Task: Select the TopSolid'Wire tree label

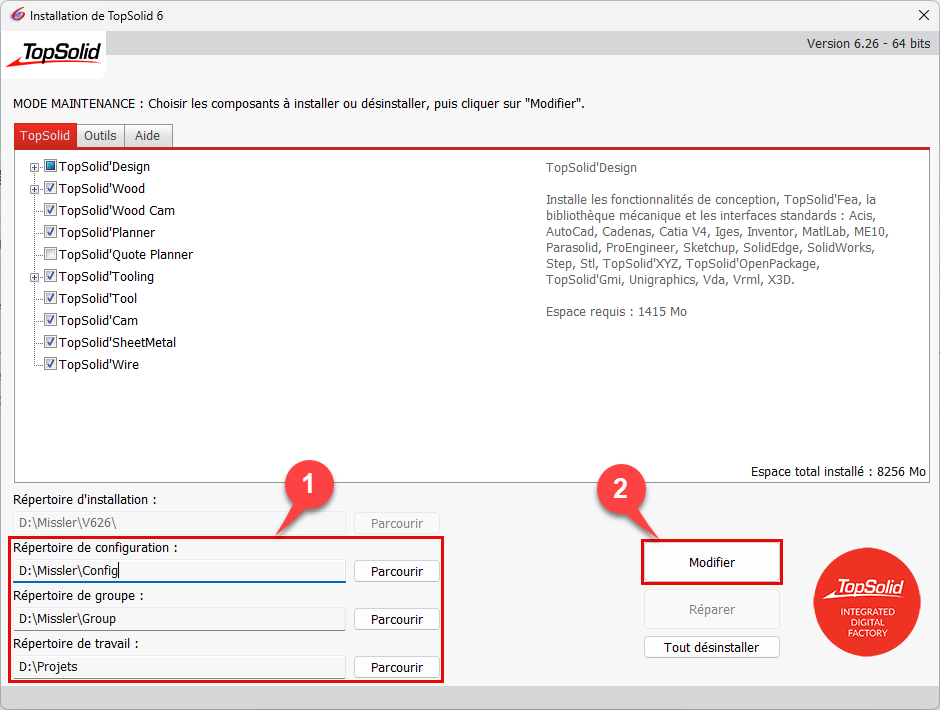Action: coord(99,365)
